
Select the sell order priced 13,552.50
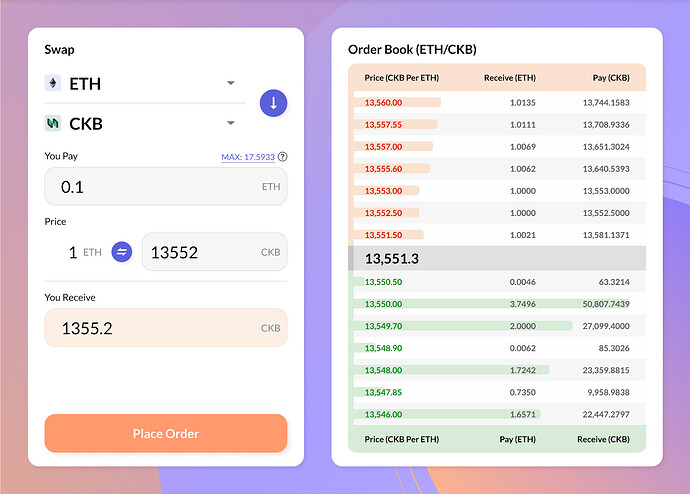[x=499, y=212]
